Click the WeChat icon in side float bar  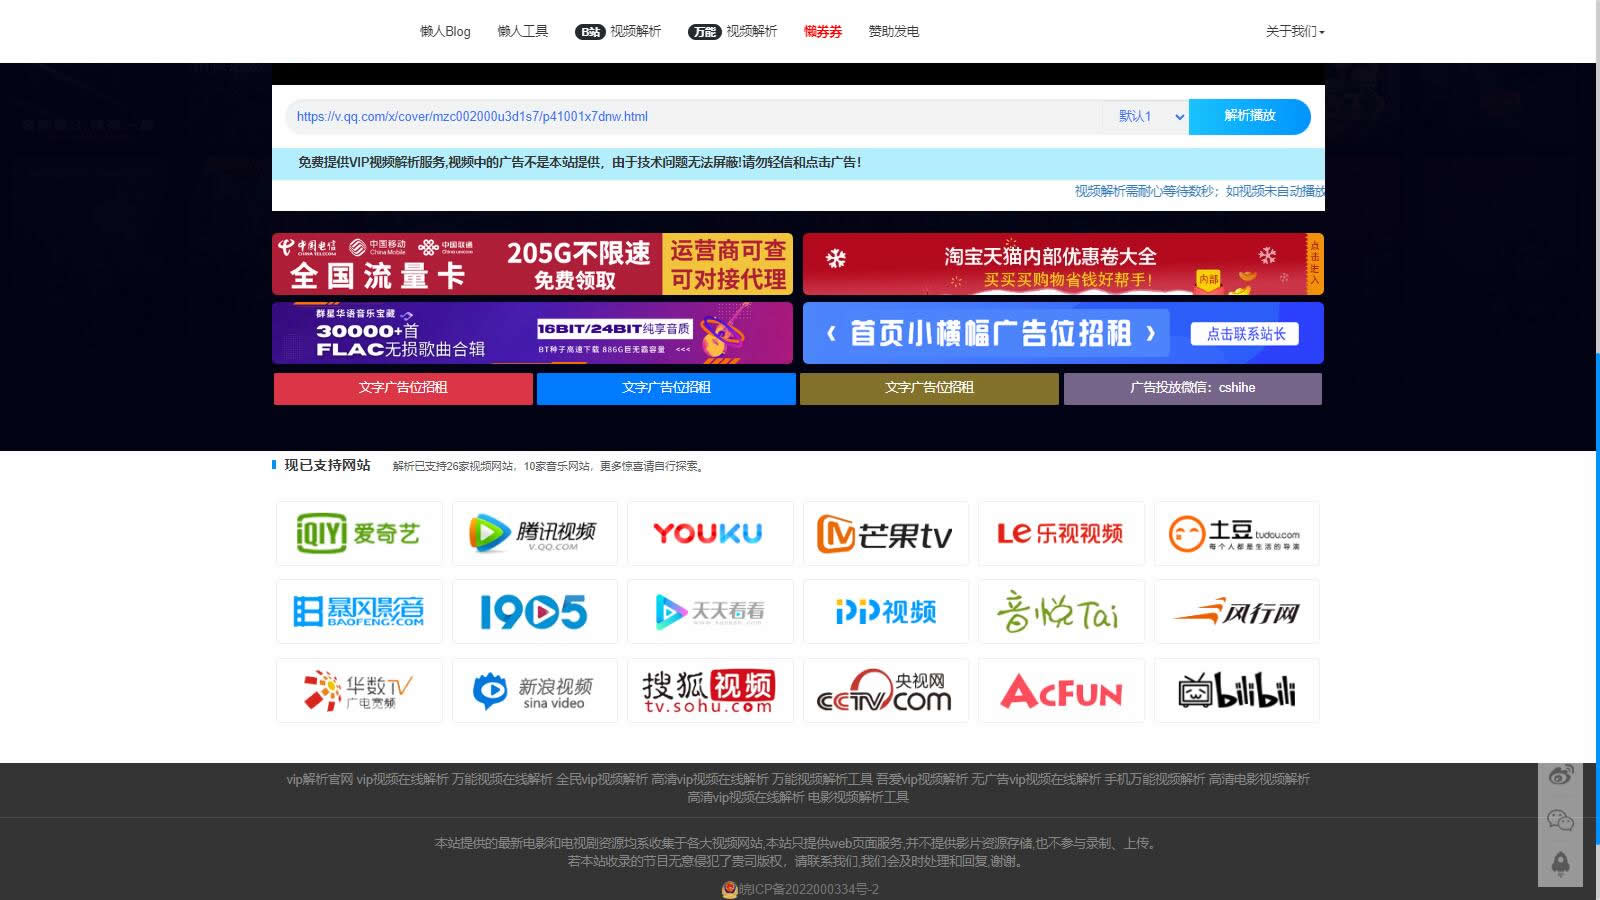click(1560, 820)
